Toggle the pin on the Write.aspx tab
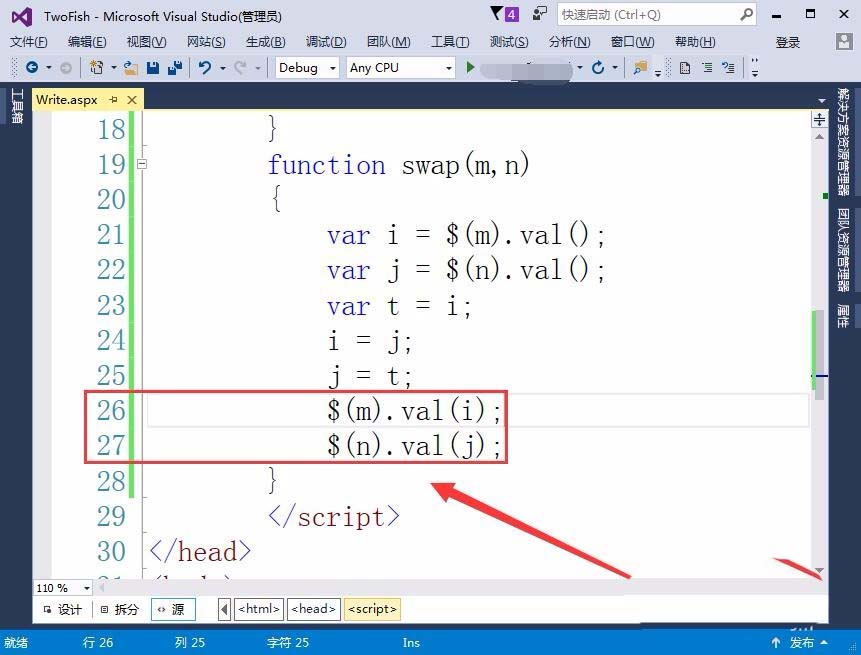The width and height of the screenshot is (861, 655). [113, 99]
